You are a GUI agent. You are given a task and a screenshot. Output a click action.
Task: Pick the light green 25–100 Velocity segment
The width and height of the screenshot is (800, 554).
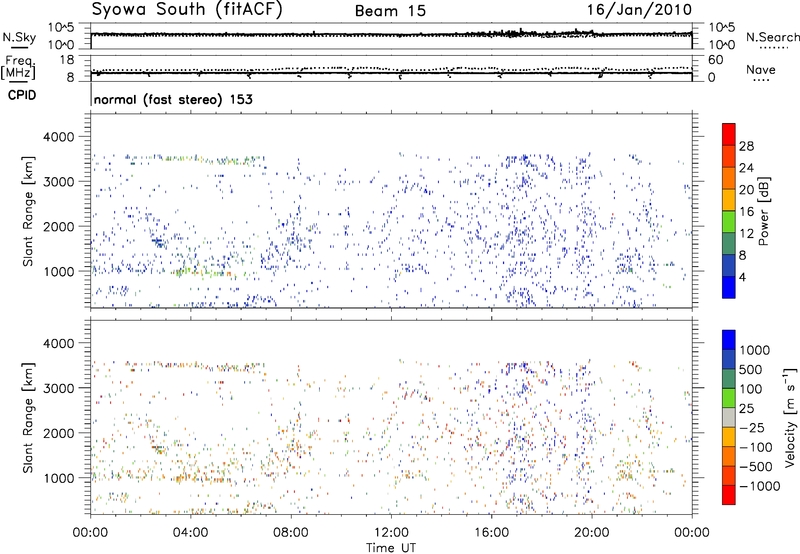coord(729,398)
